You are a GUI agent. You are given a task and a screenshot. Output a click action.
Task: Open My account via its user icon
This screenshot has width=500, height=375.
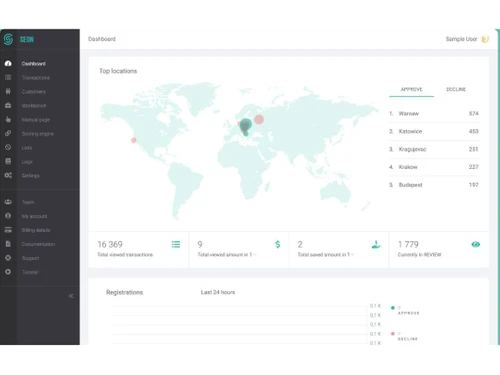[8, 216]
